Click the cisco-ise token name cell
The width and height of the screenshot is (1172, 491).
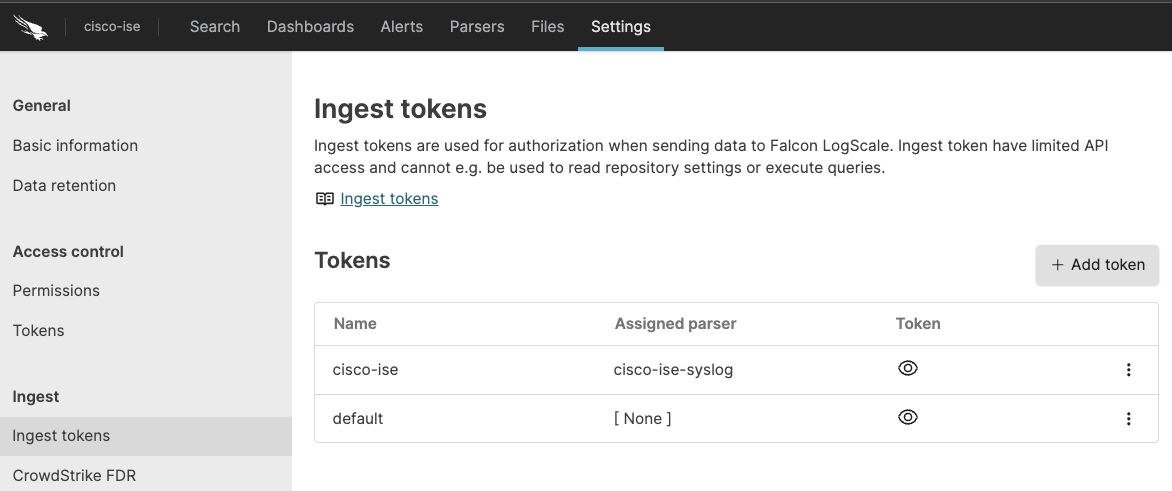coord(366,369)
